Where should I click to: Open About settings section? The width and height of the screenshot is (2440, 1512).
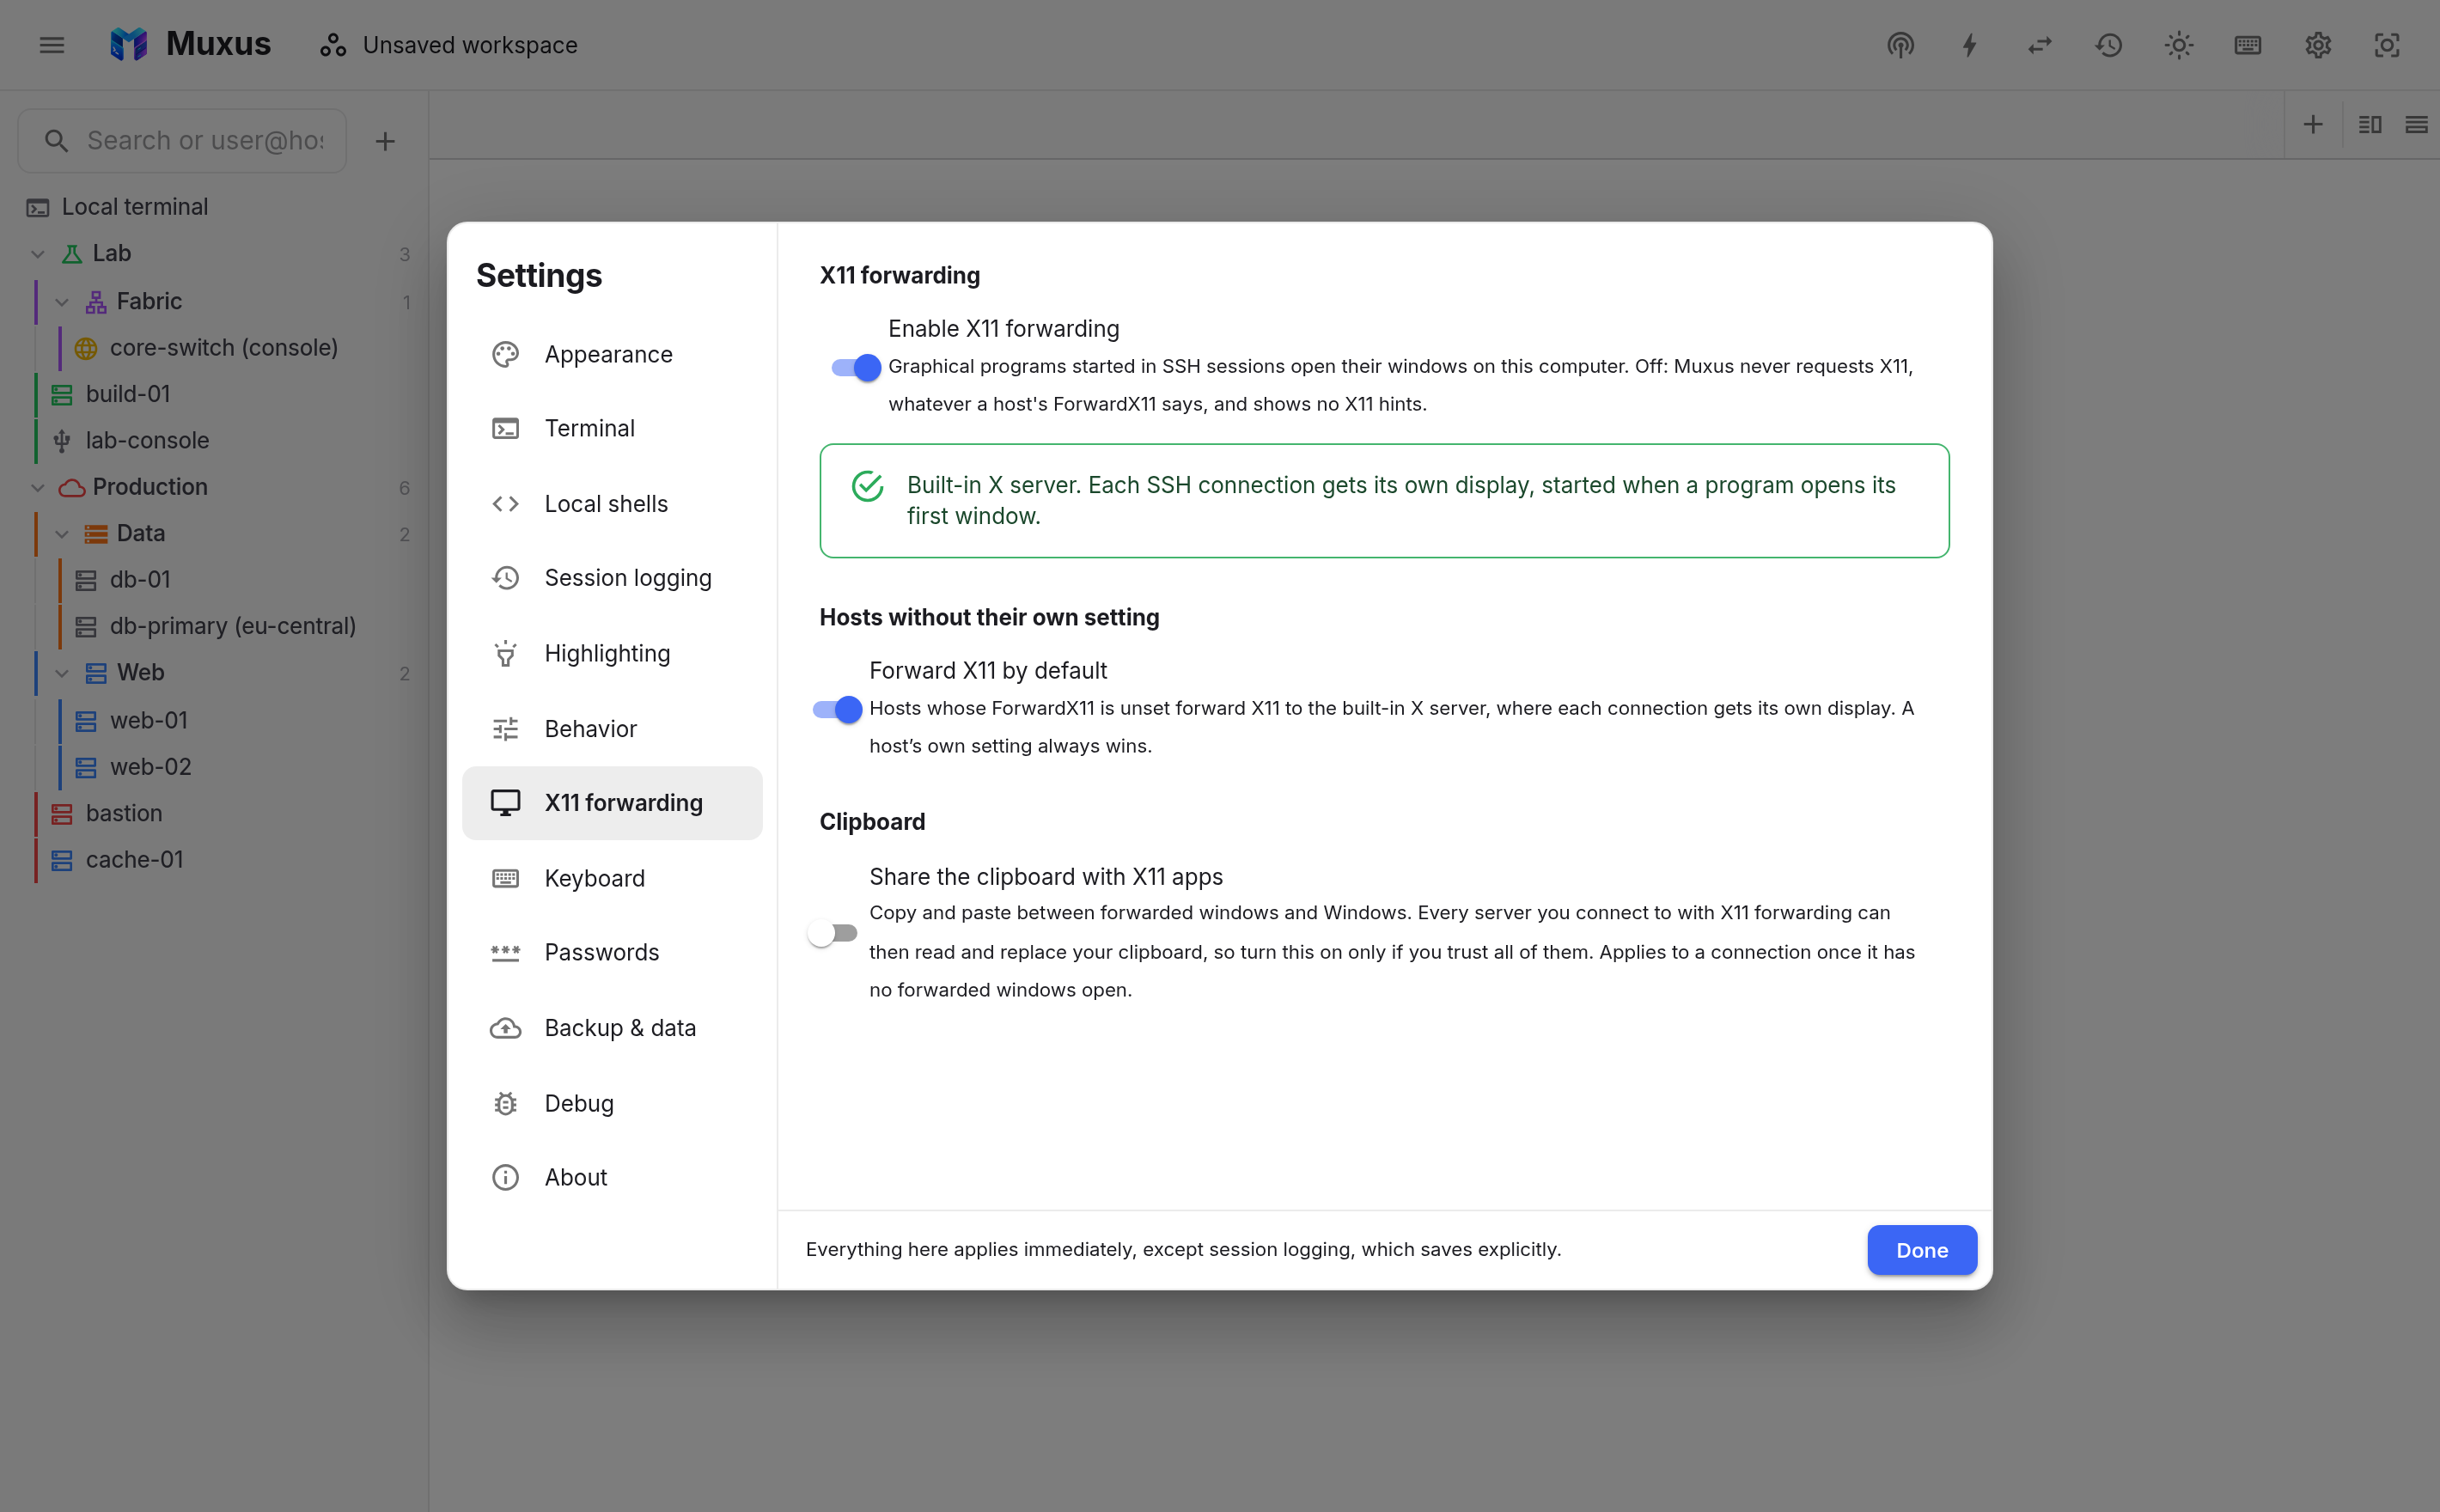[x=612, y=1177]
